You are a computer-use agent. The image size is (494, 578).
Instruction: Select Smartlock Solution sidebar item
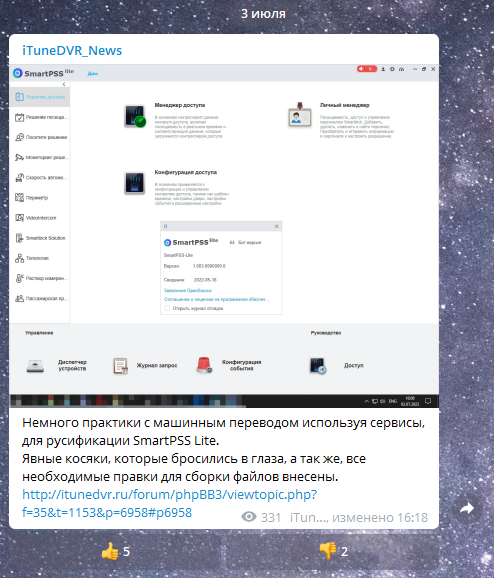(39, 238)
